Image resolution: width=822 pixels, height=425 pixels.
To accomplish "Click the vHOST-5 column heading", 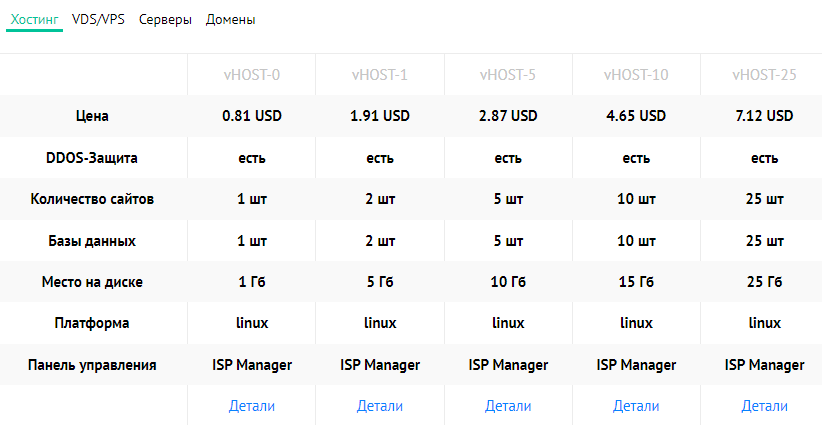I will pos(508,74).
